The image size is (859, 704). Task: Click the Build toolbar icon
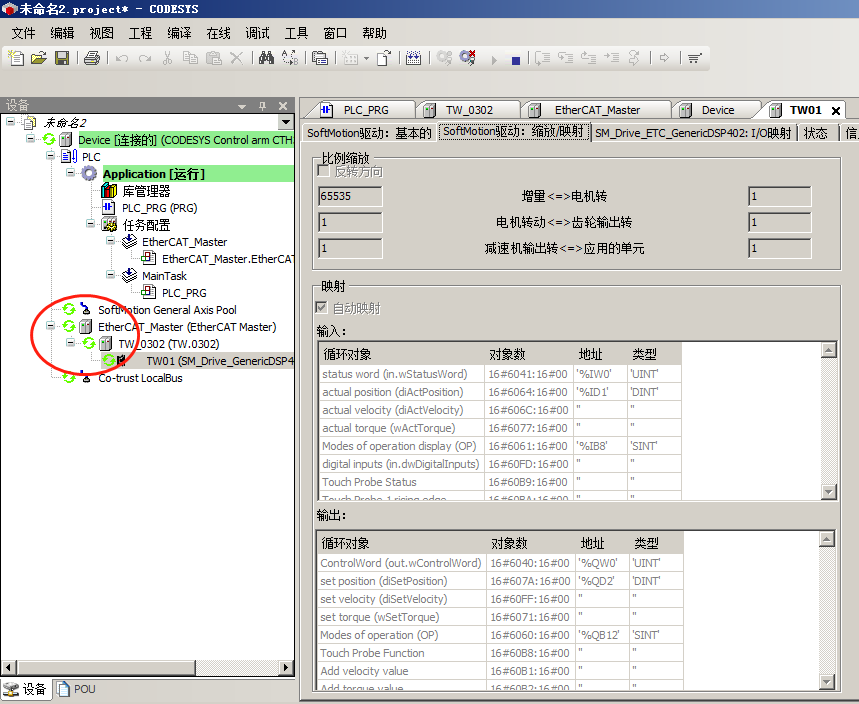414,58
